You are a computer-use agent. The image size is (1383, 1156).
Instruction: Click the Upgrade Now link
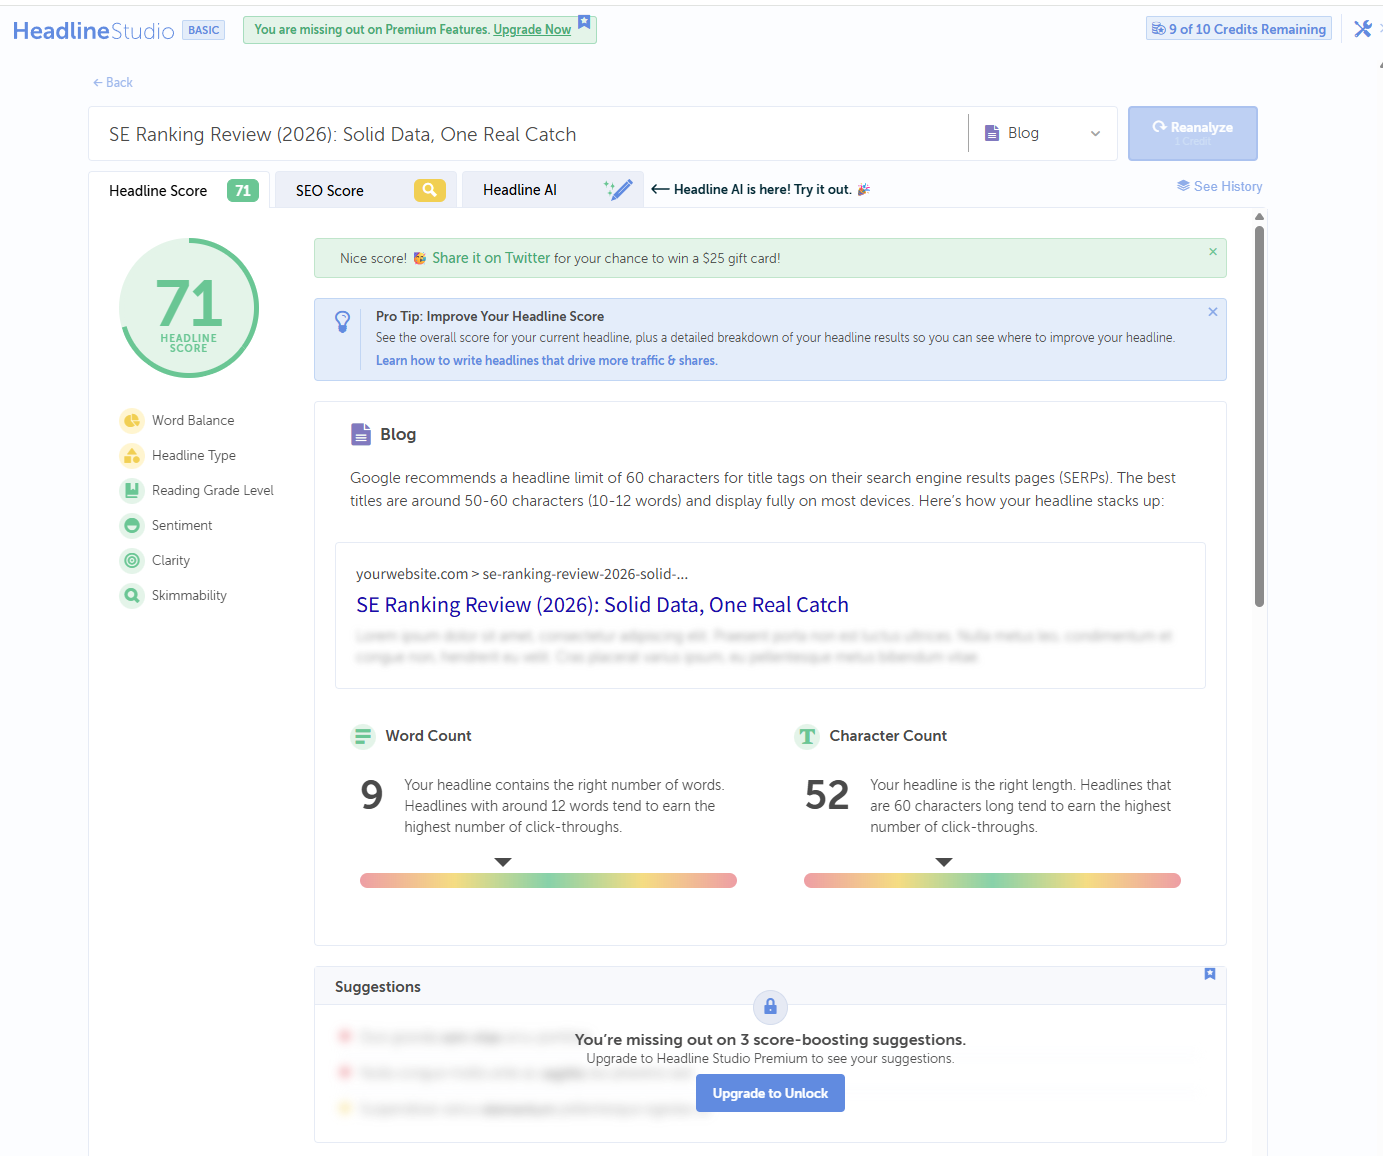[x=532, y=30]
